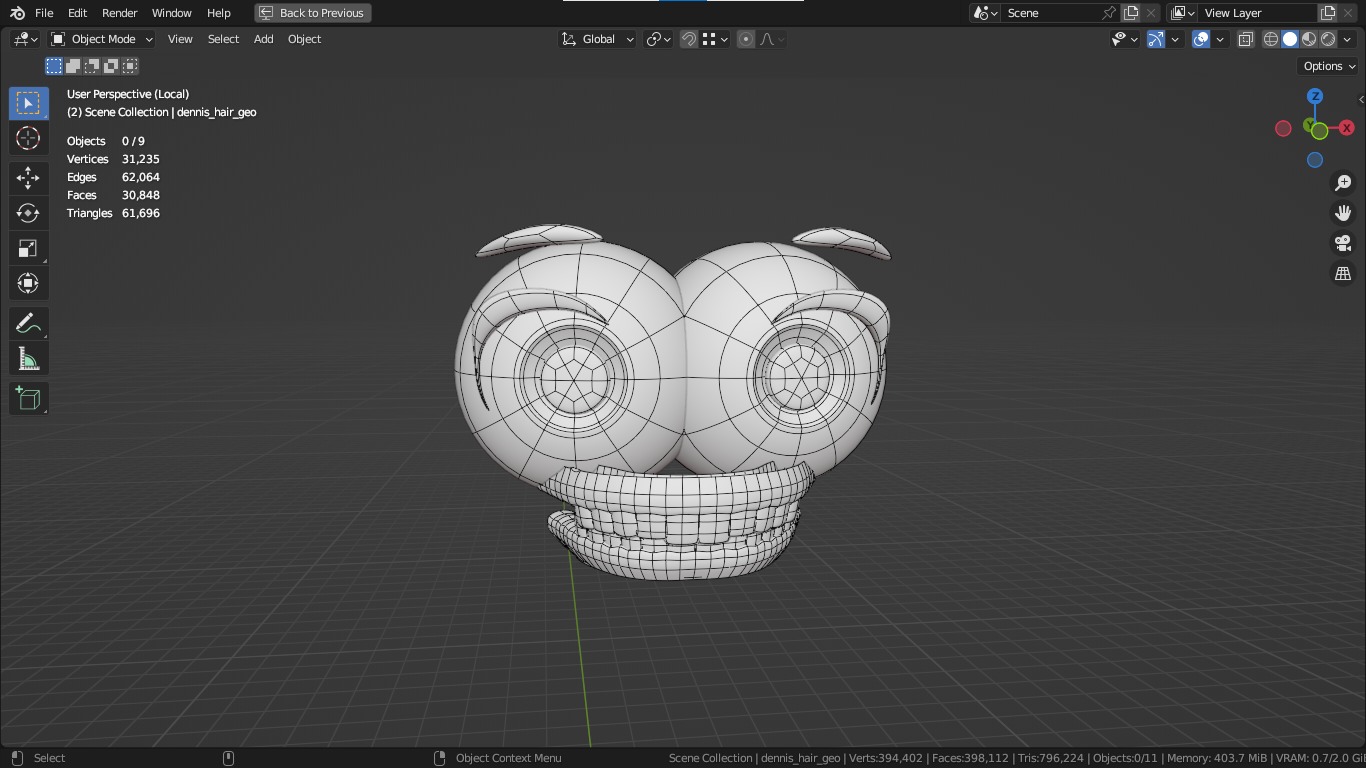Expand the gizmo options arrow

[x=1175, y=39]
